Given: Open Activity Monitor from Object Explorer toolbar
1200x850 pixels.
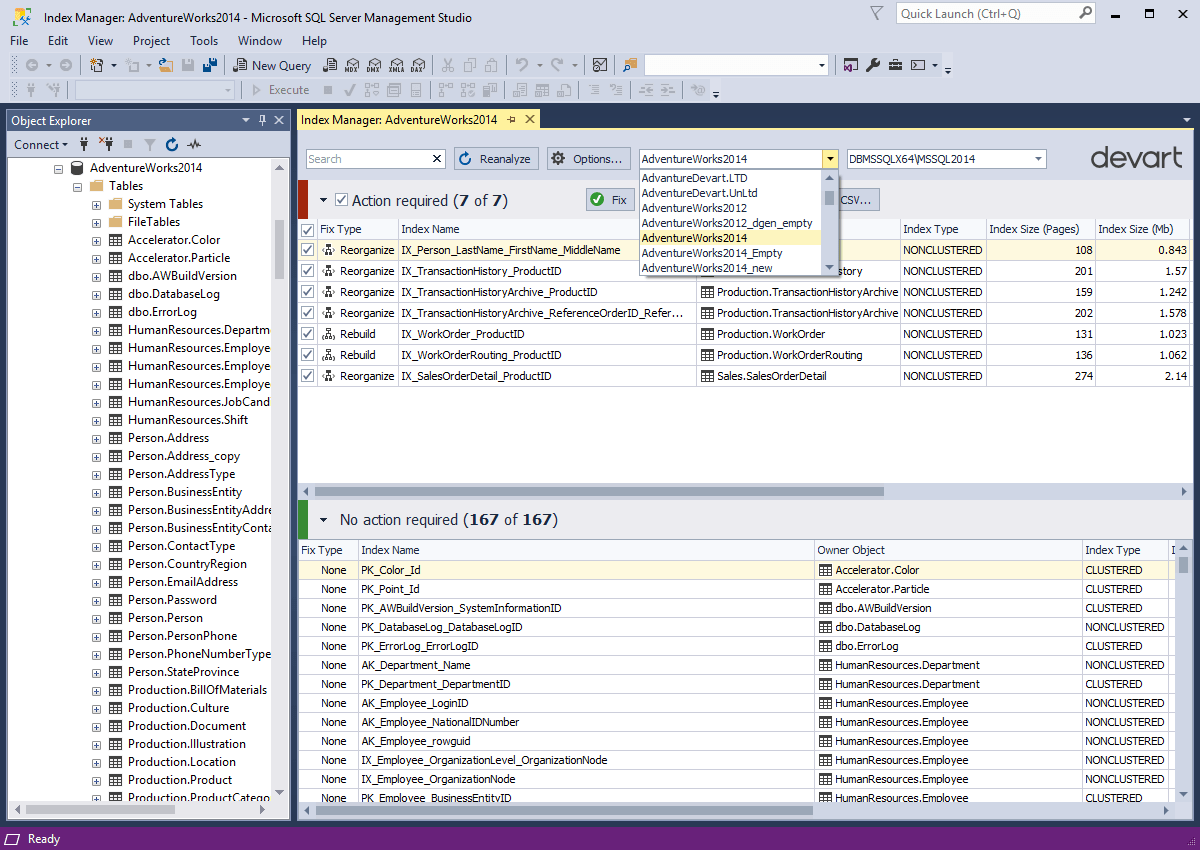Looking at the screenshot, I should 195,145.
